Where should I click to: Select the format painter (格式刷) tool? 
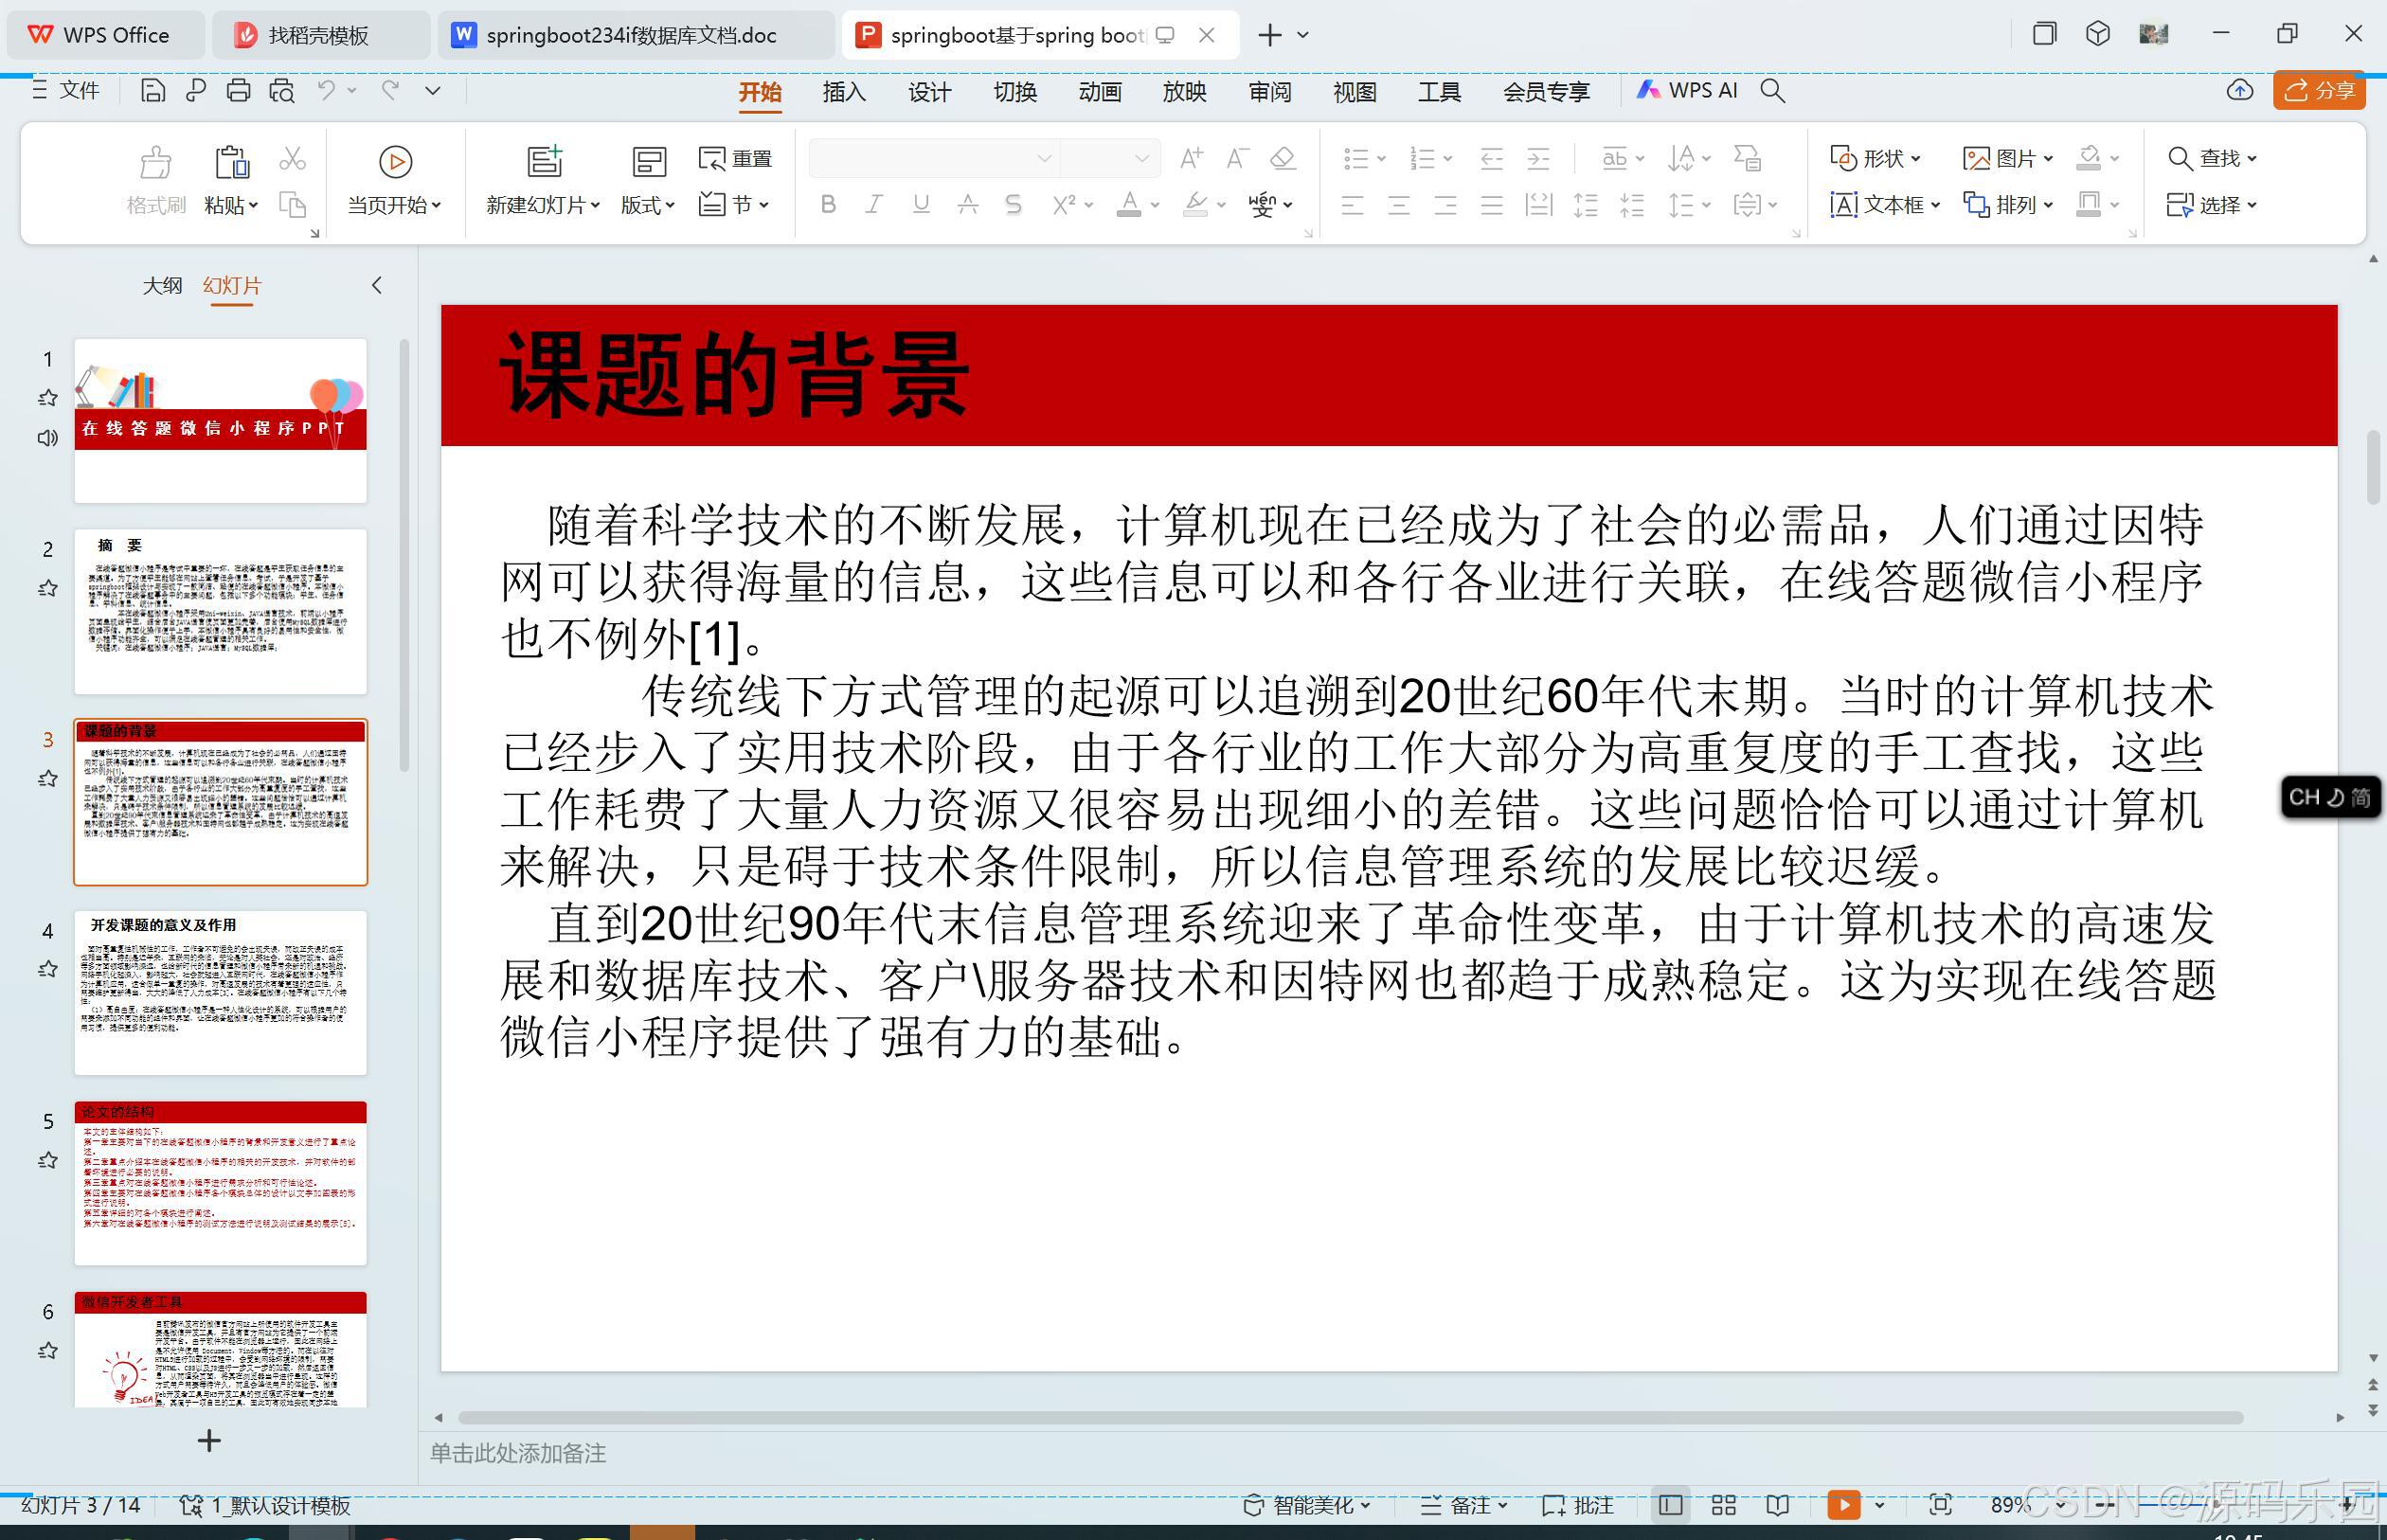(x=155, y=180)
